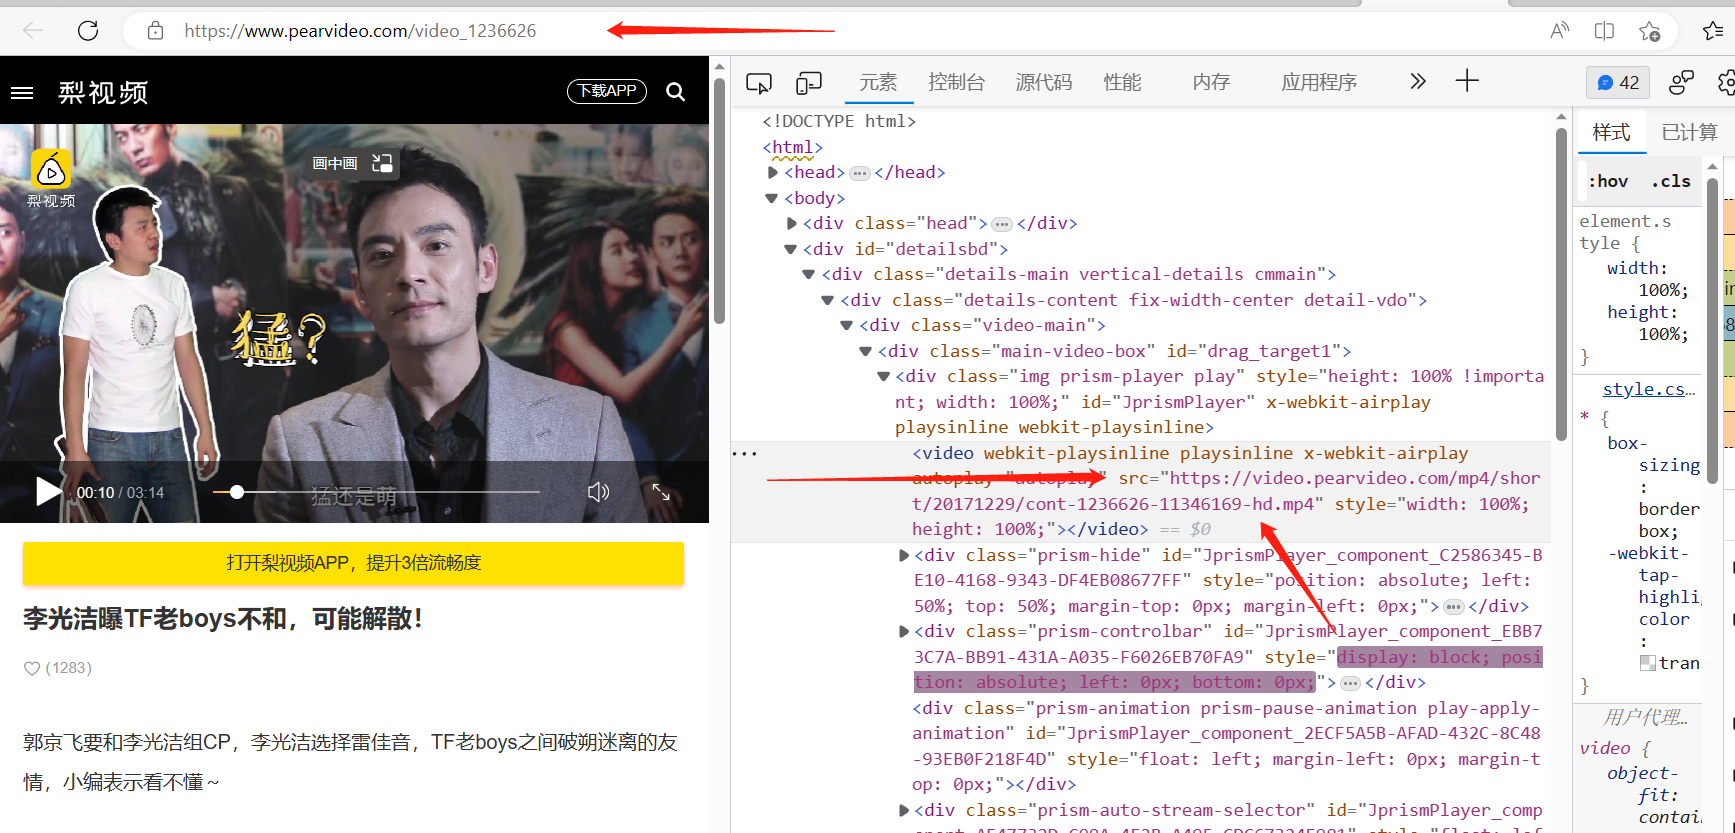Open the DevTools customize icon beside issues
This screenshot has width=1735, height=833.
pos(1682,82)
